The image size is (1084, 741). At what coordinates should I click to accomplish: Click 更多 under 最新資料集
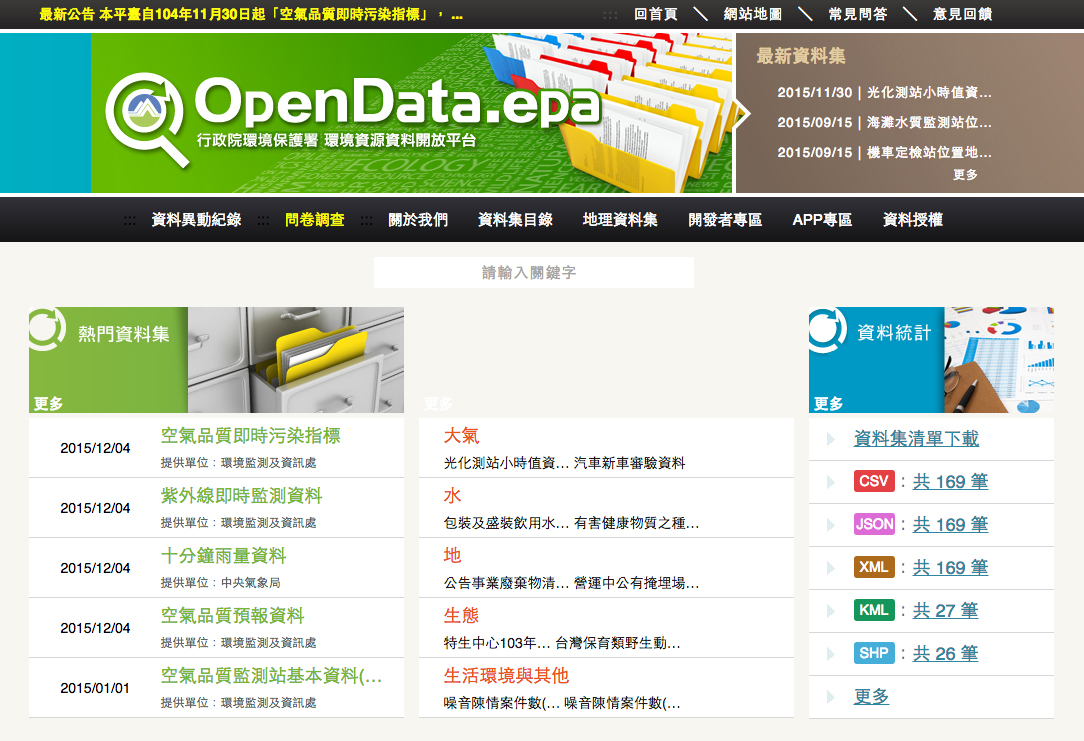(965, 174)
